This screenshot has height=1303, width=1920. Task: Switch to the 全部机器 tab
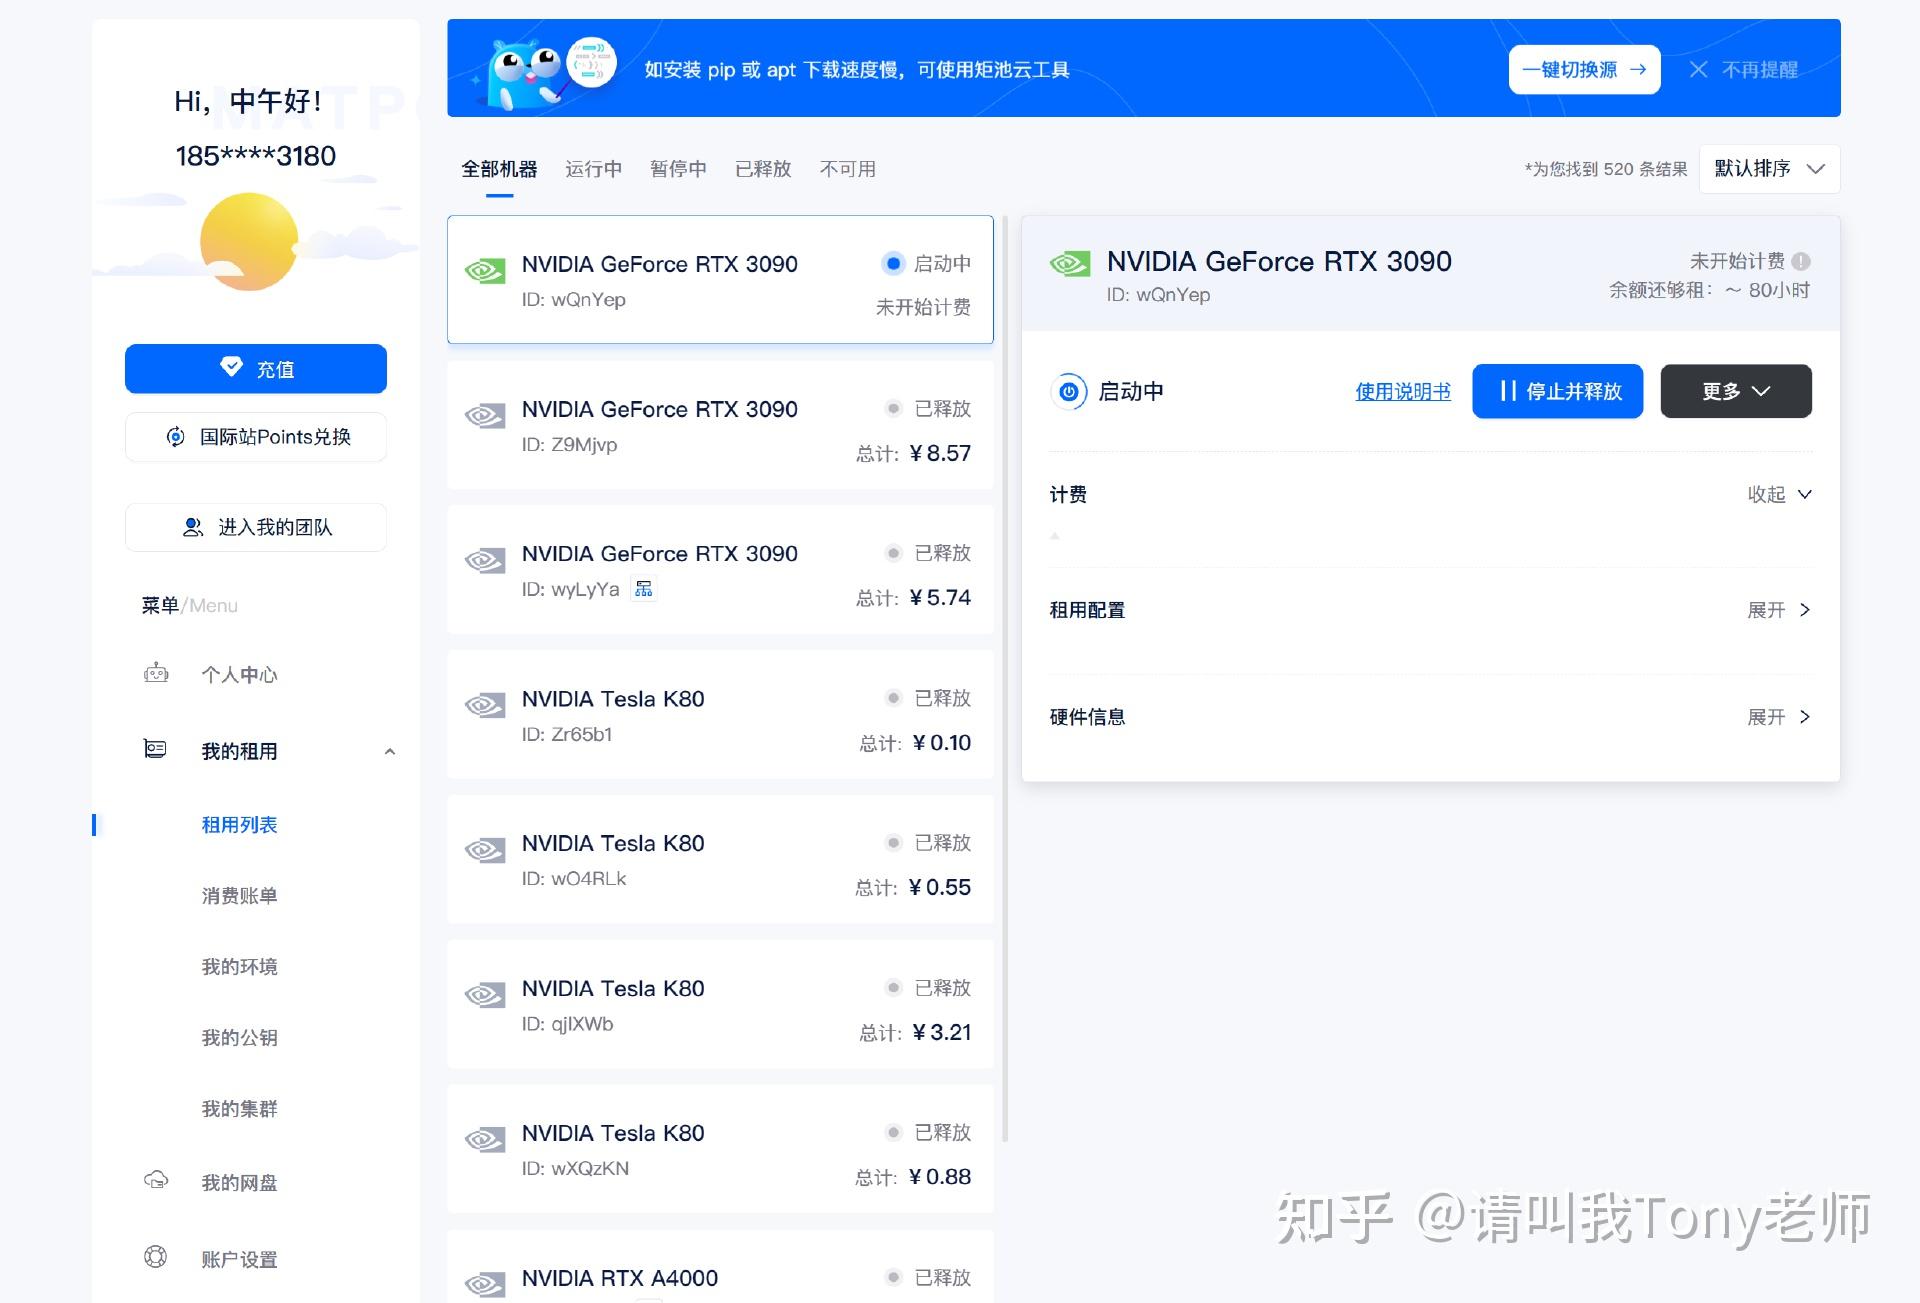tap(499, 169)
